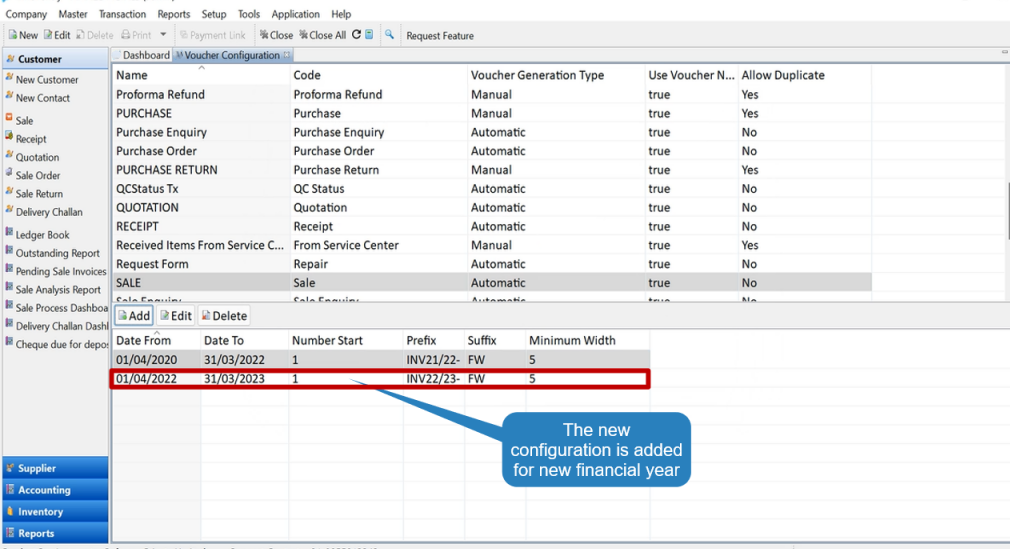This screenshot has width=1010, height=549.
Task: Expand the Inventory sidebar section
Action: [x=55, y=512]
